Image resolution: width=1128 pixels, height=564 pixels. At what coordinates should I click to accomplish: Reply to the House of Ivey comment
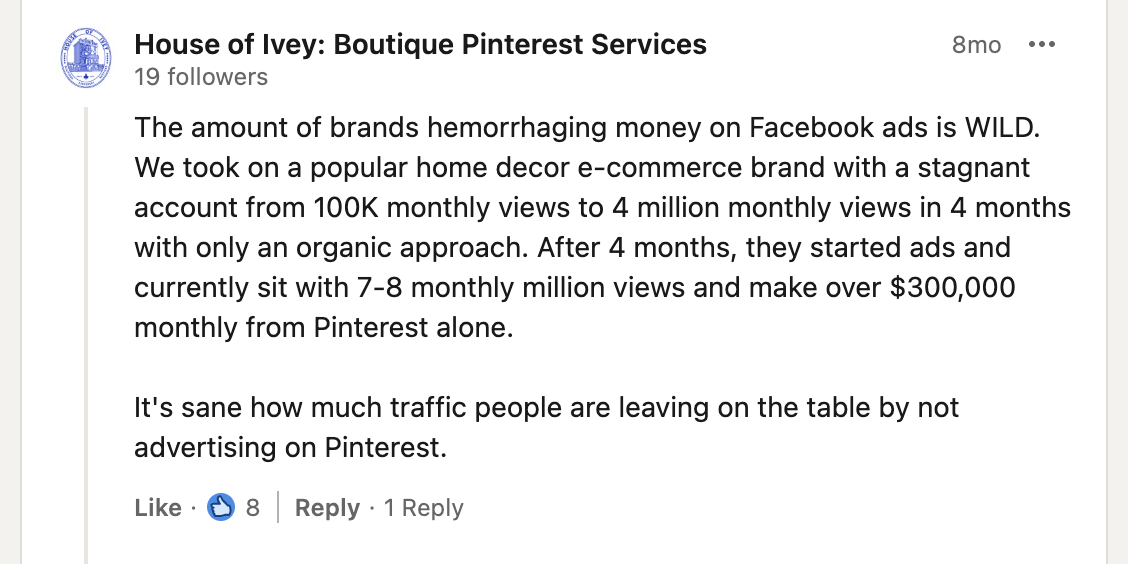point(327,508)
